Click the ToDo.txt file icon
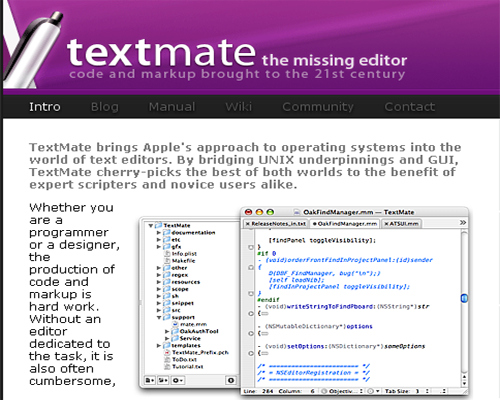 coord(168,359)
